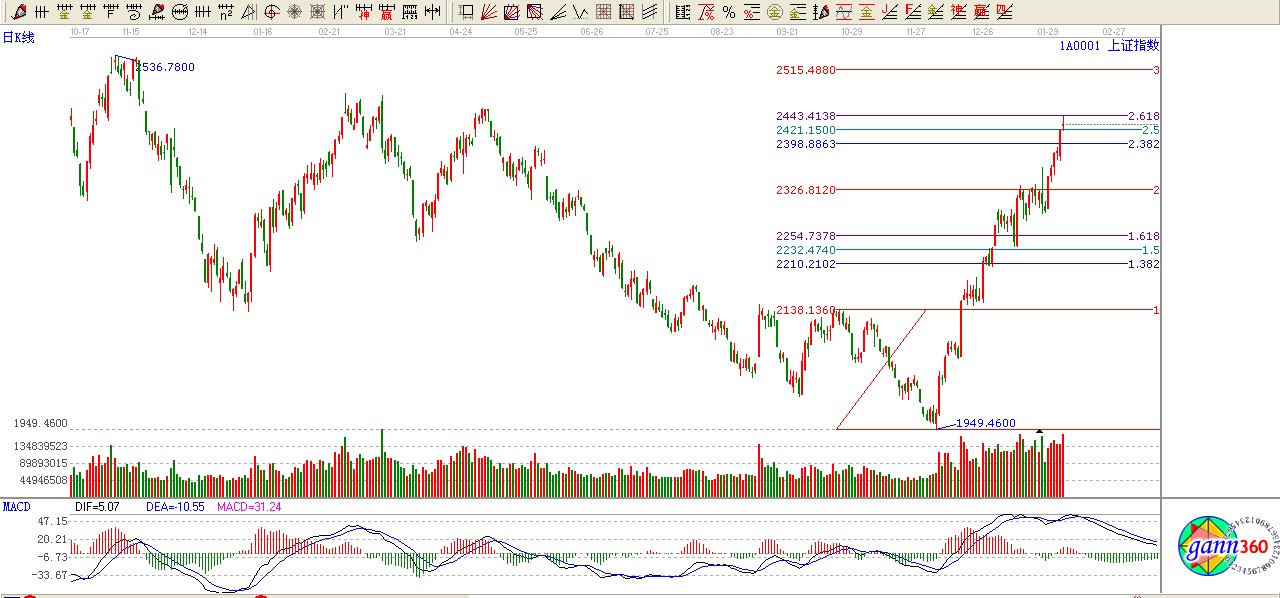Click the 日K线 chart period label
Viewport: 1280px width, 598px height.
click(18, 37)
